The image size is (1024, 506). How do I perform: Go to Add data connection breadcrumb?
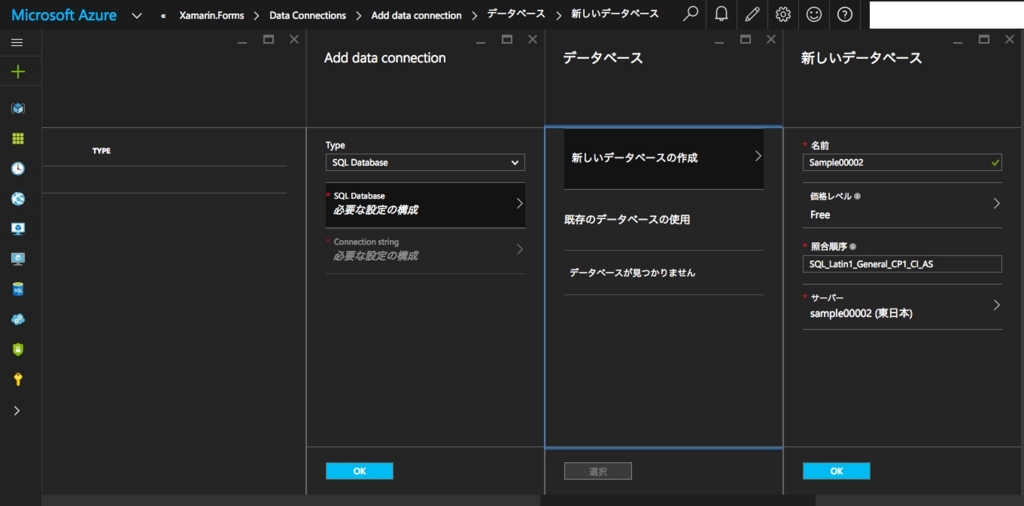(416, 15)
